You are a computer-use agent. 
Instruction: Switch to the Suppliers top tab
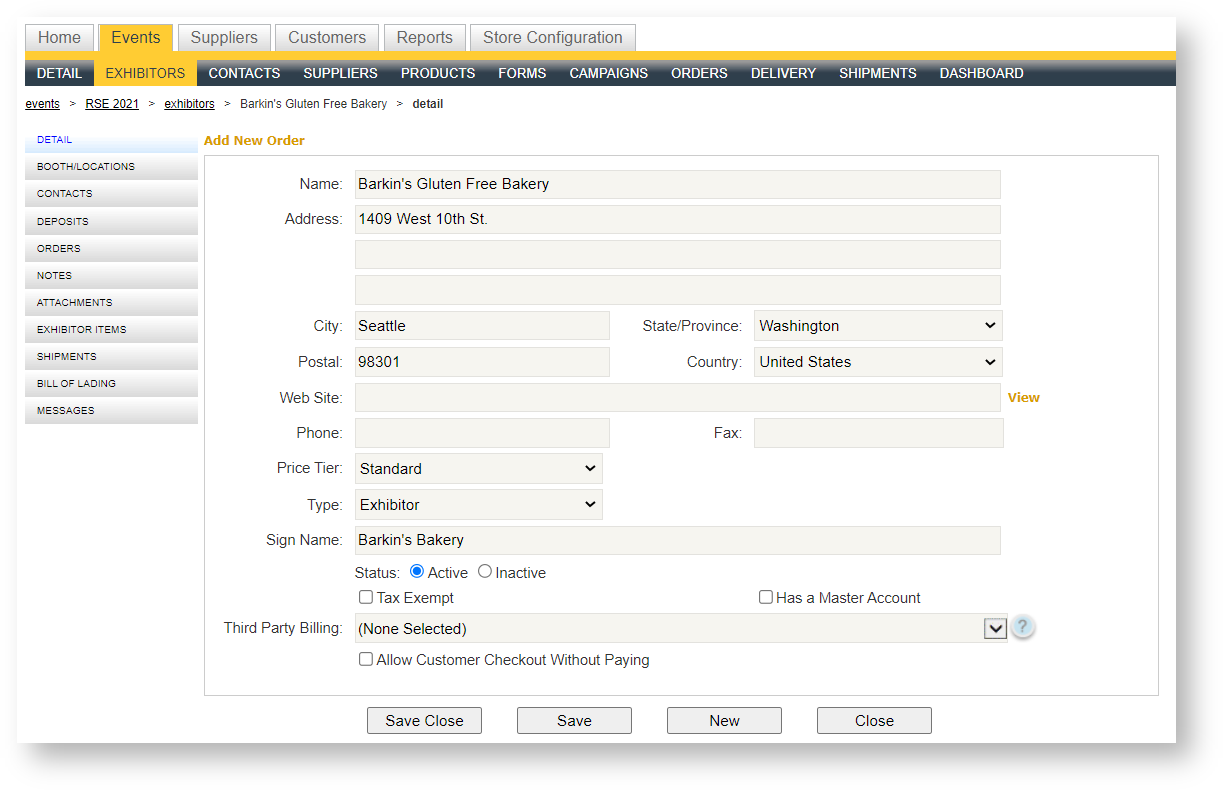224,38
